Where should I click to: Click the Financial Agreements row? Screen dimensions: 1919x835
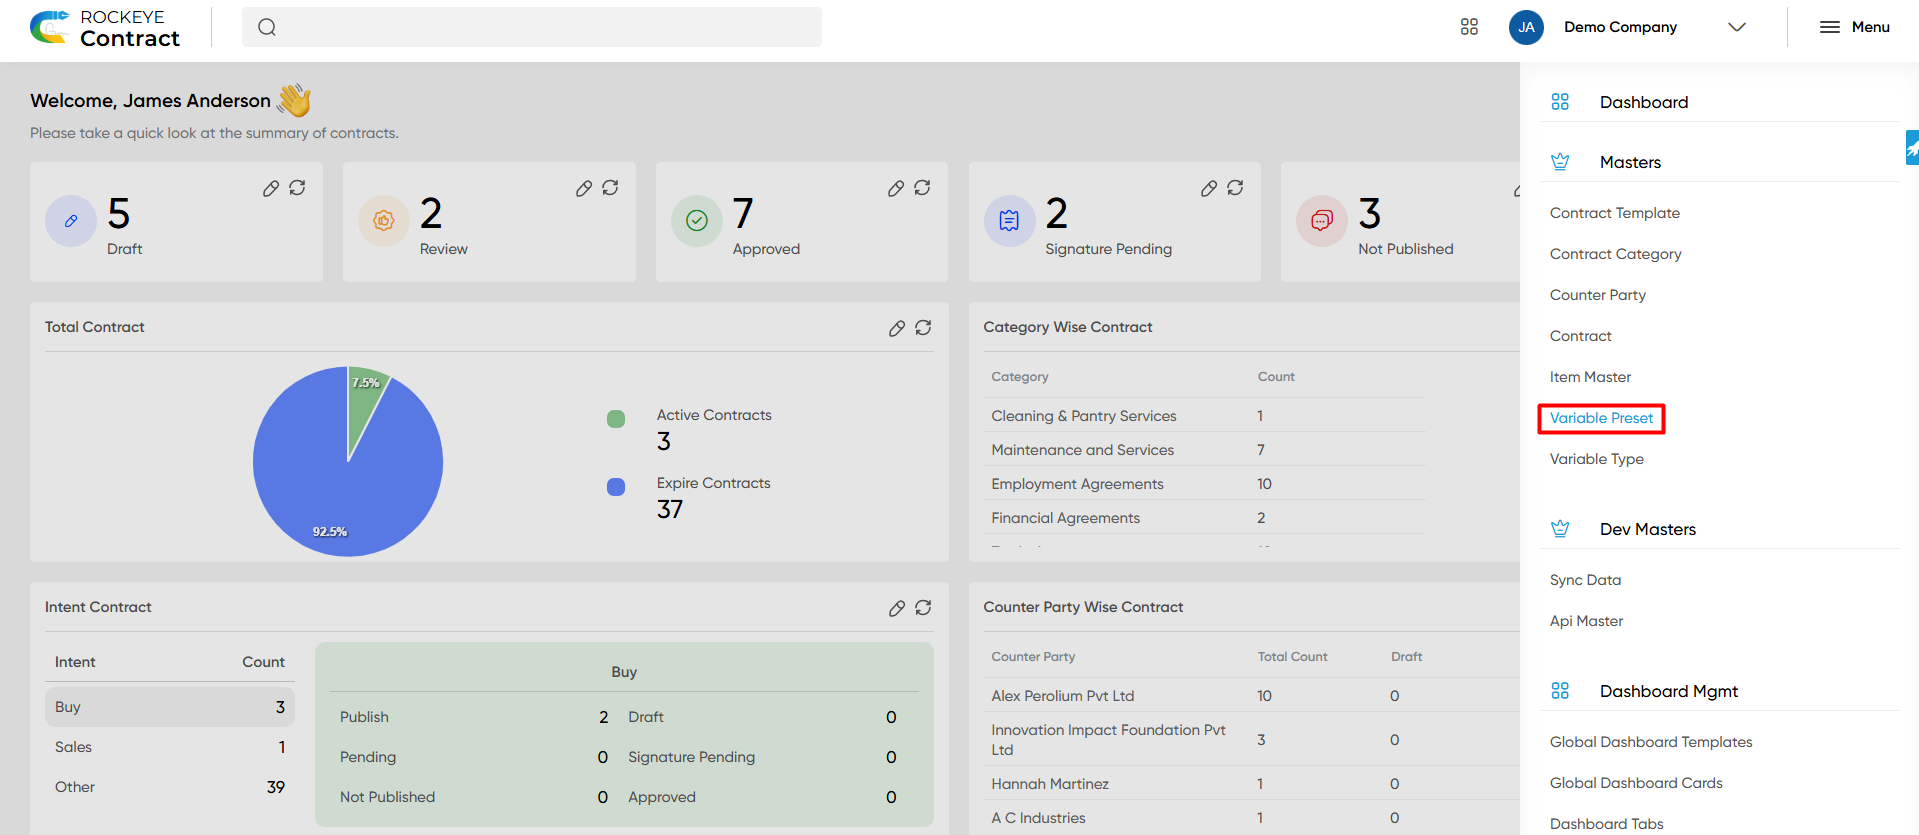(x=1205, y=518)
